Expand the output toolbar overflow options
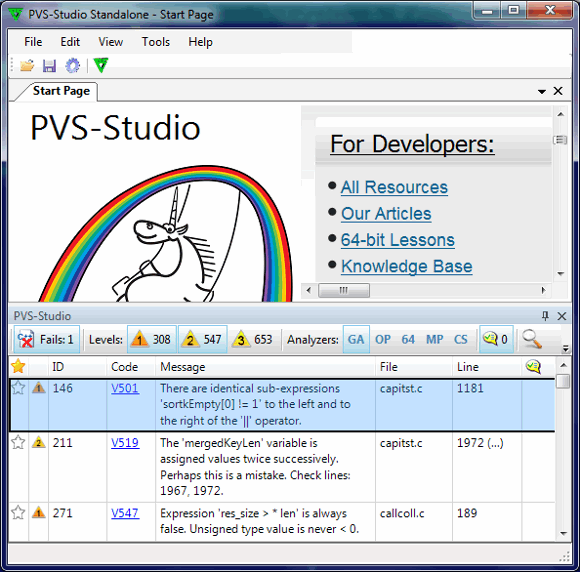 click(x=565, y=349)
